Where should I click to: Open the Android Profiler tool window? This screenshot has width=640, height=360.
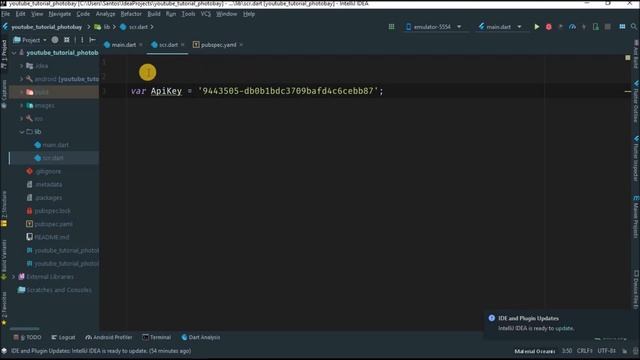(x=109, y=337)
